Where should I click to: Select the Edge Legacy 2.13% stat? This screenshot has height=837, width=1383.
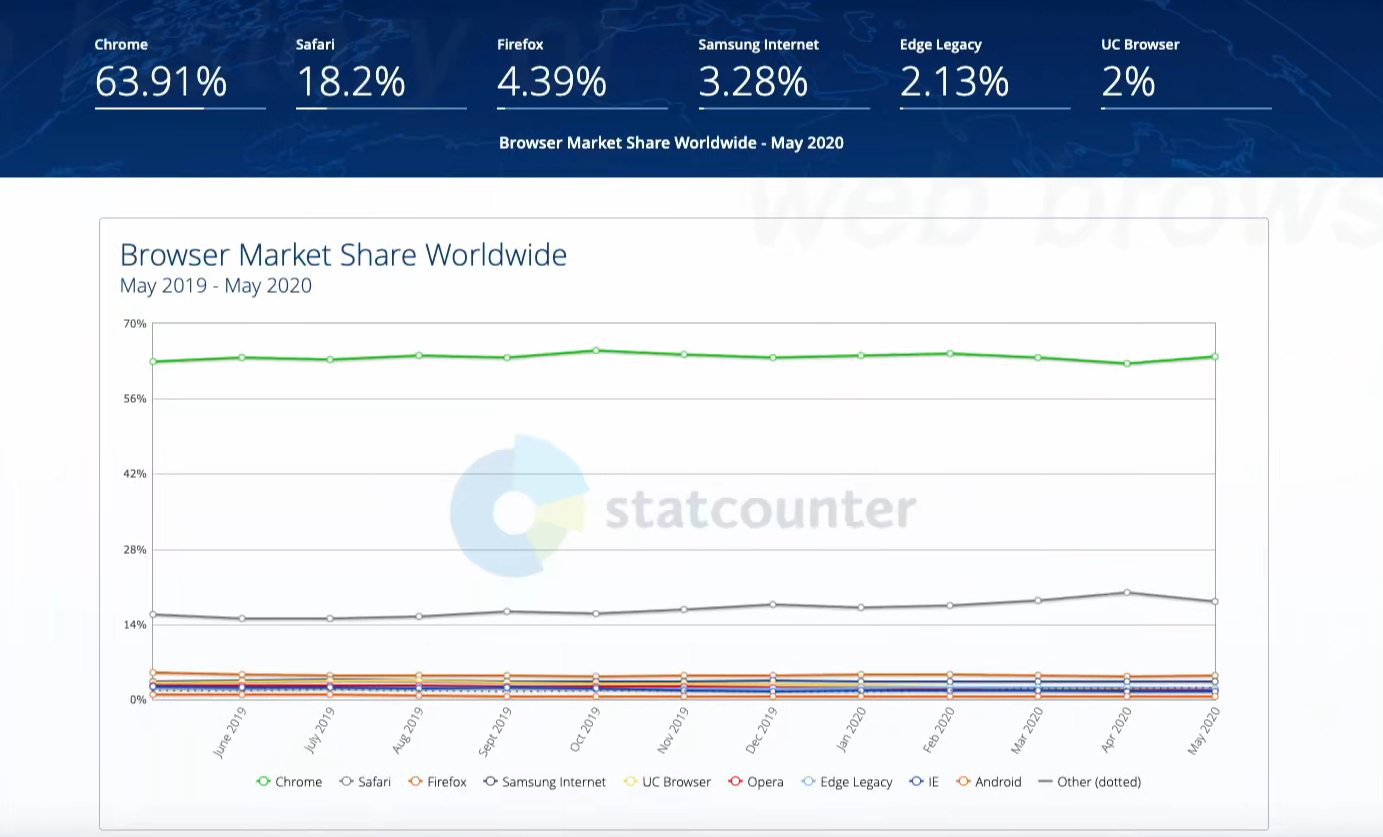click(x=985, y=73)
